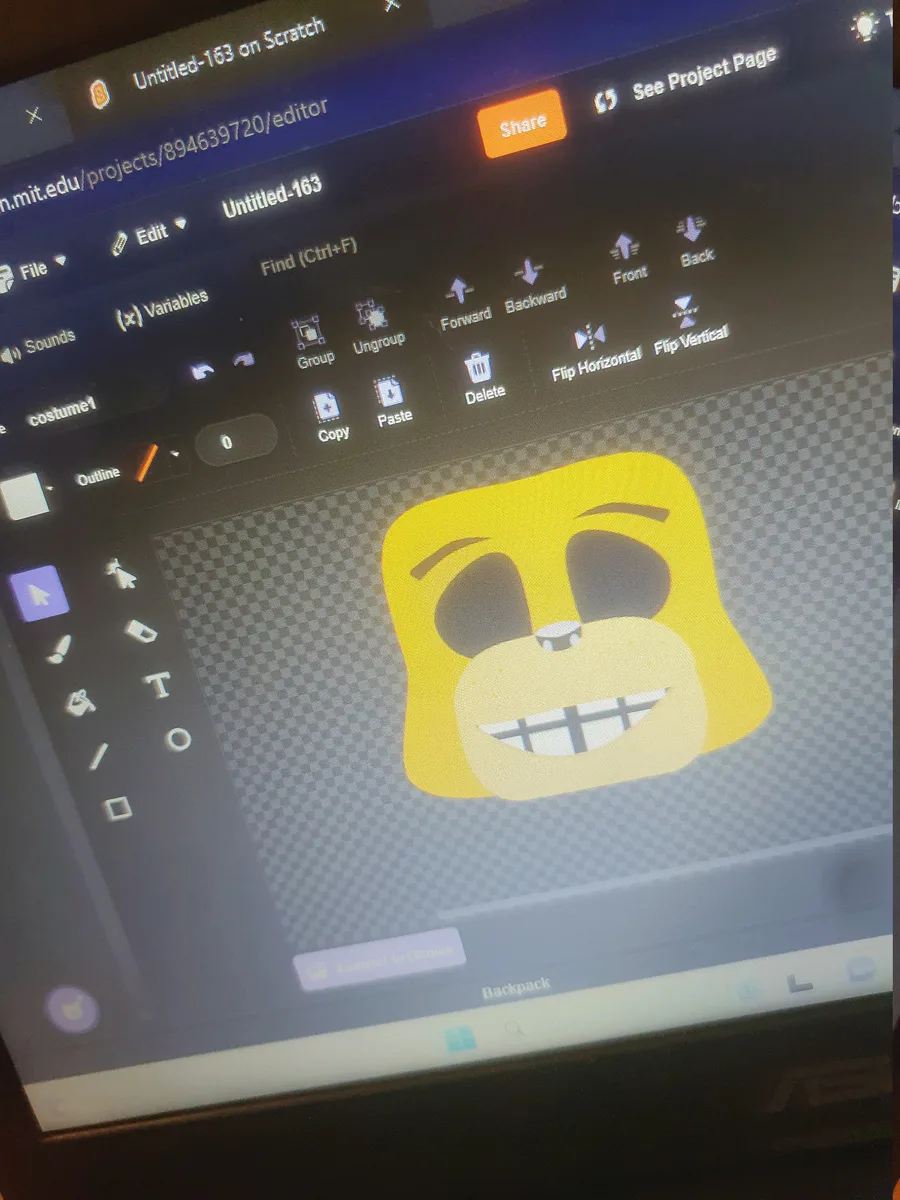Pick the Brush tool
Viewport: 900px width, 1200px height.
coord(58,650)
